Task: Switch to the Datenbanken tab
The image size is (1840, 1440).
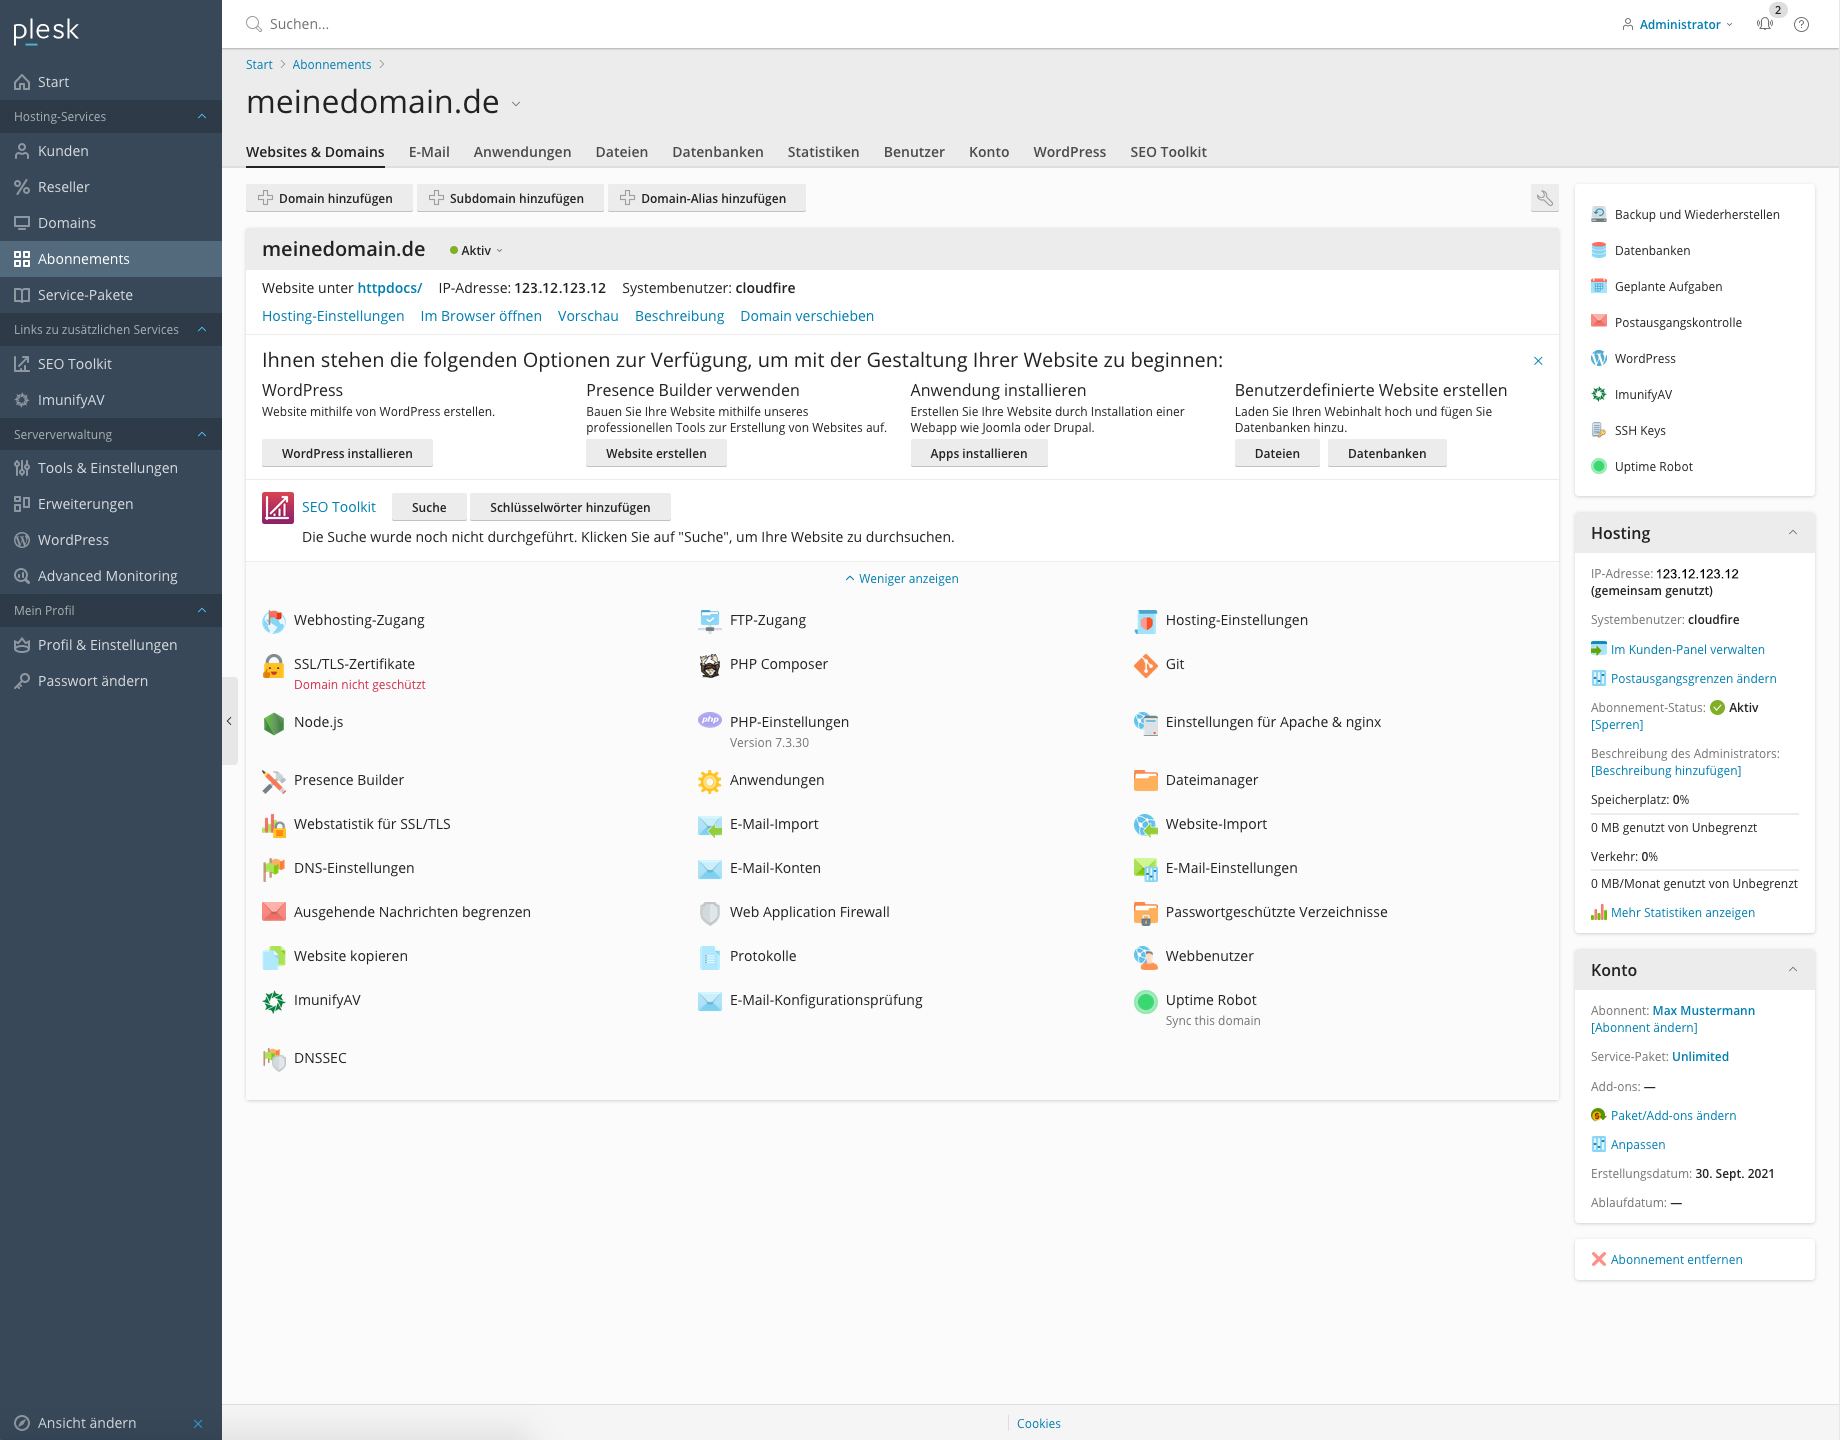Action: [x=718, y=152]
